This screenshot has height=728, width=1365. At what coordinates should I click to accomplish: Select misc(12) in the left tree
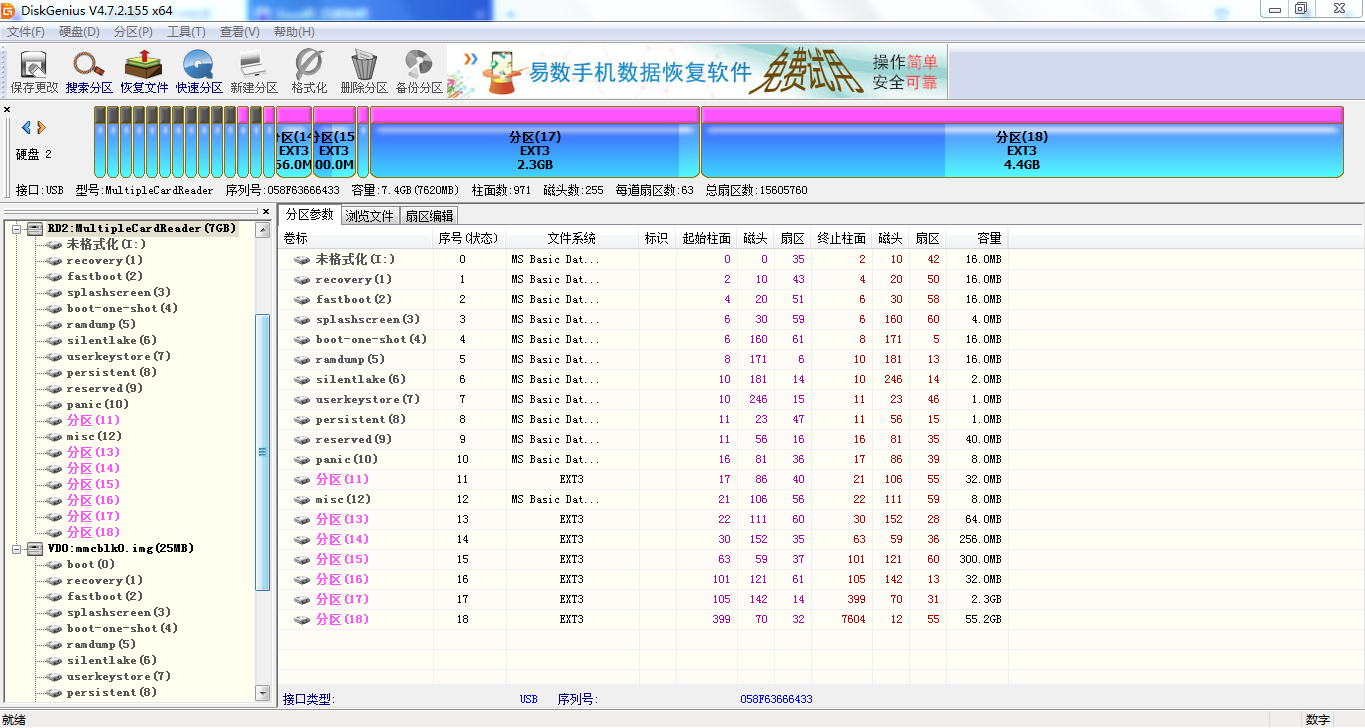coord(94,436)
